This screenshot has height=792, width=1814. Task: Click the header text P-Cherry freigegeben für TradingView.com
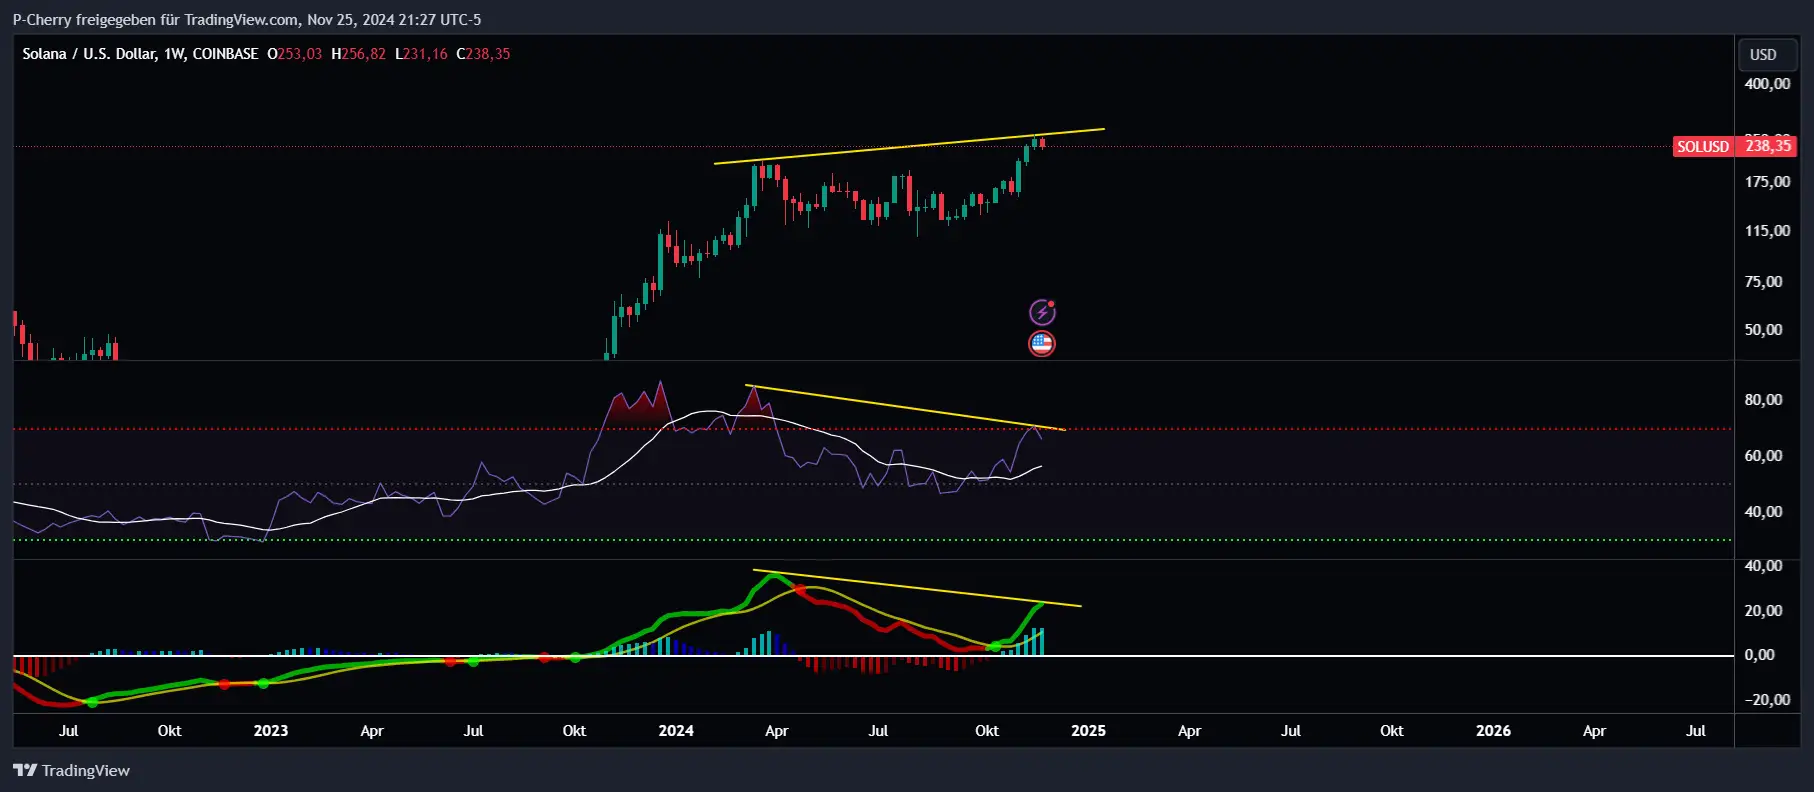click(x=155, y=20)
